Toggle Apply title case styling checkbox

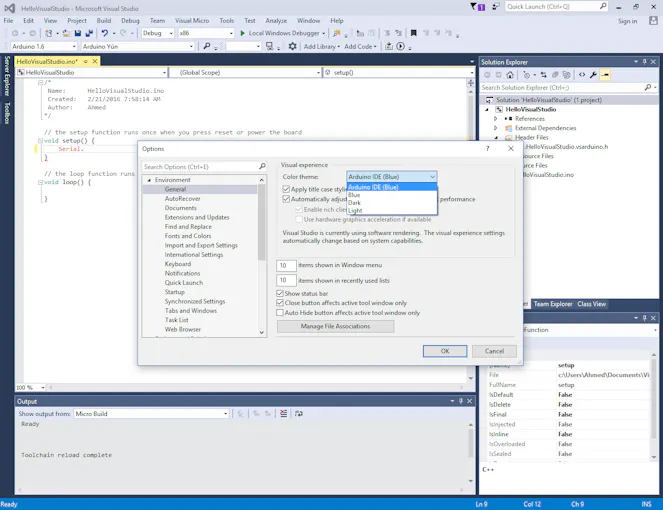click(286, 189)
